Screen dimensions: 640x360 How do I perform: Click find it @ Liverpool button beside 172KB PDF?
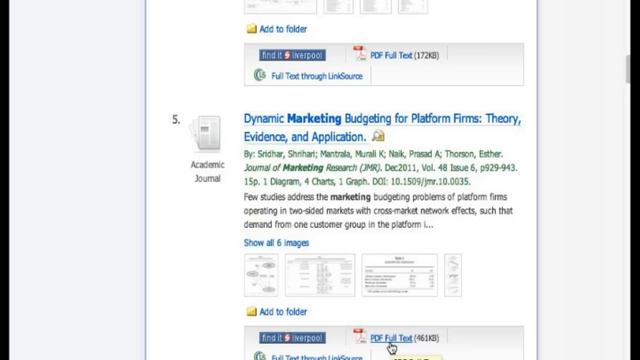[x=292, y=55]
